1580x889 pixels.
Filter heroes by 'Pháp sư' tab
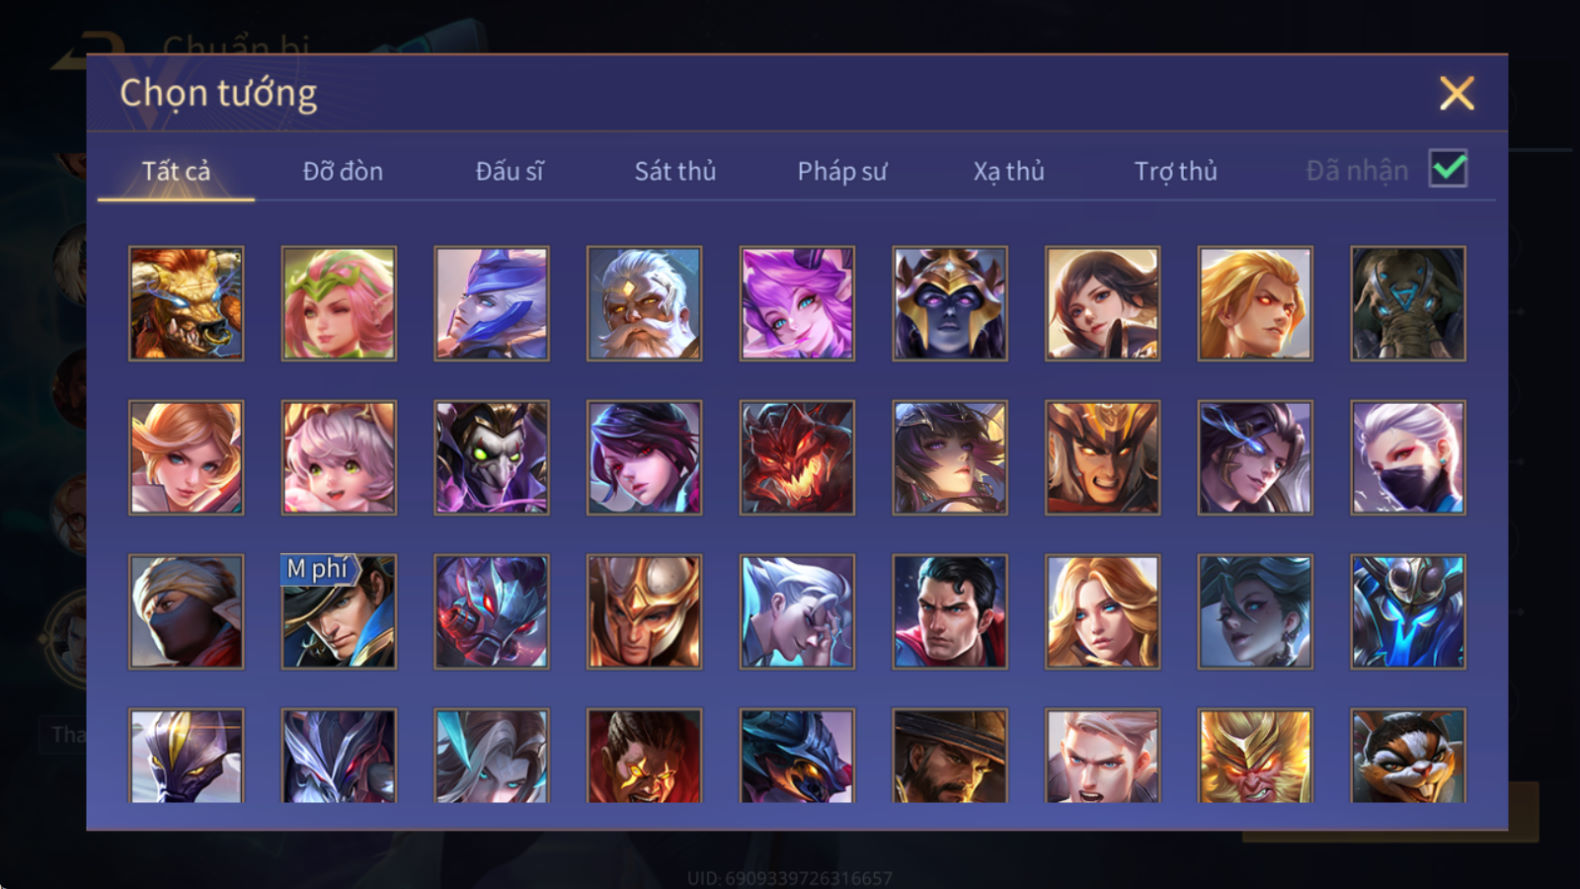pos(842,171)
